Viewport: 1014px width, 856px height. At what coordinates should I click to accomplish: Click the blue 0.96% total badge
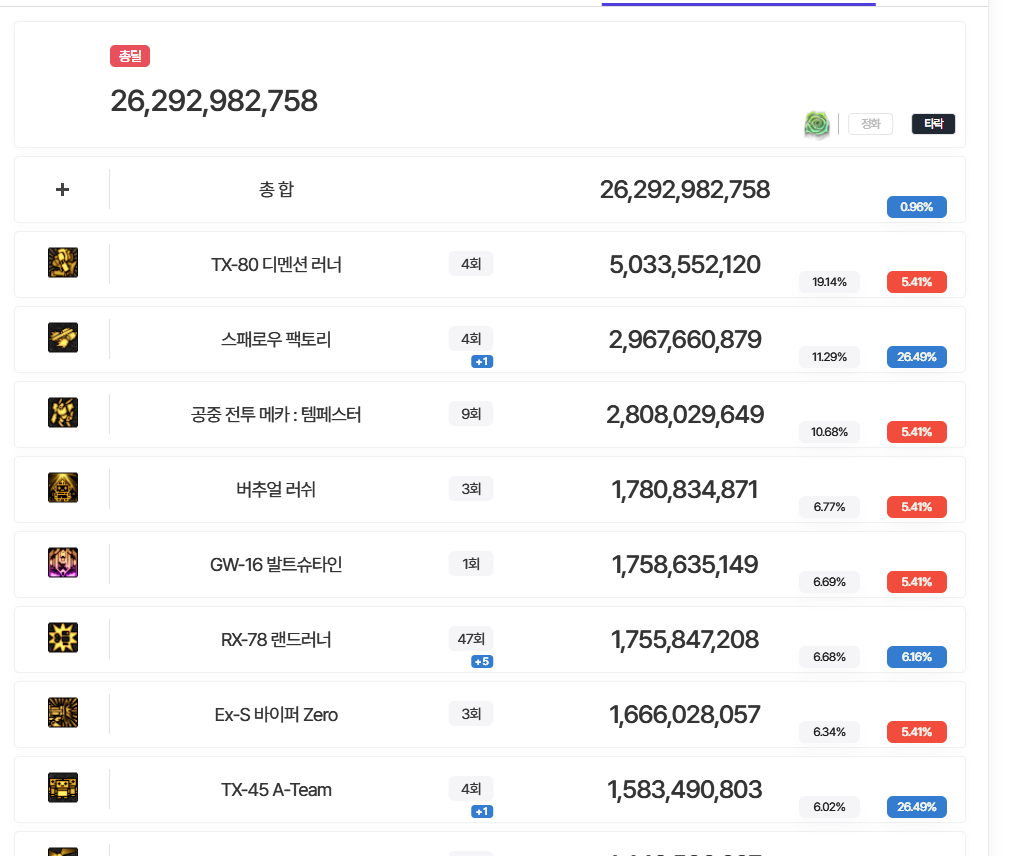[916, 207]
